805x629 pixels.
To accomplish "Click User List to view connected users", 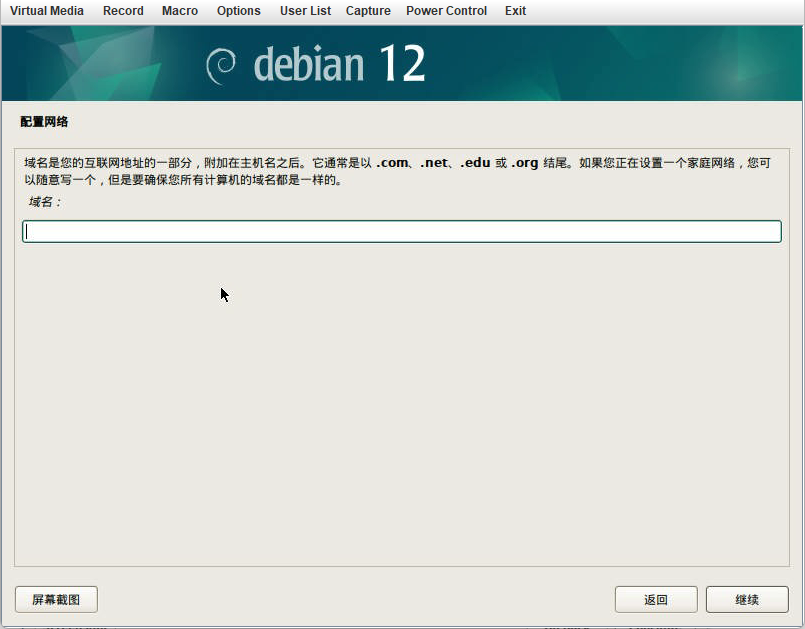I will click(x=305, y=11).
